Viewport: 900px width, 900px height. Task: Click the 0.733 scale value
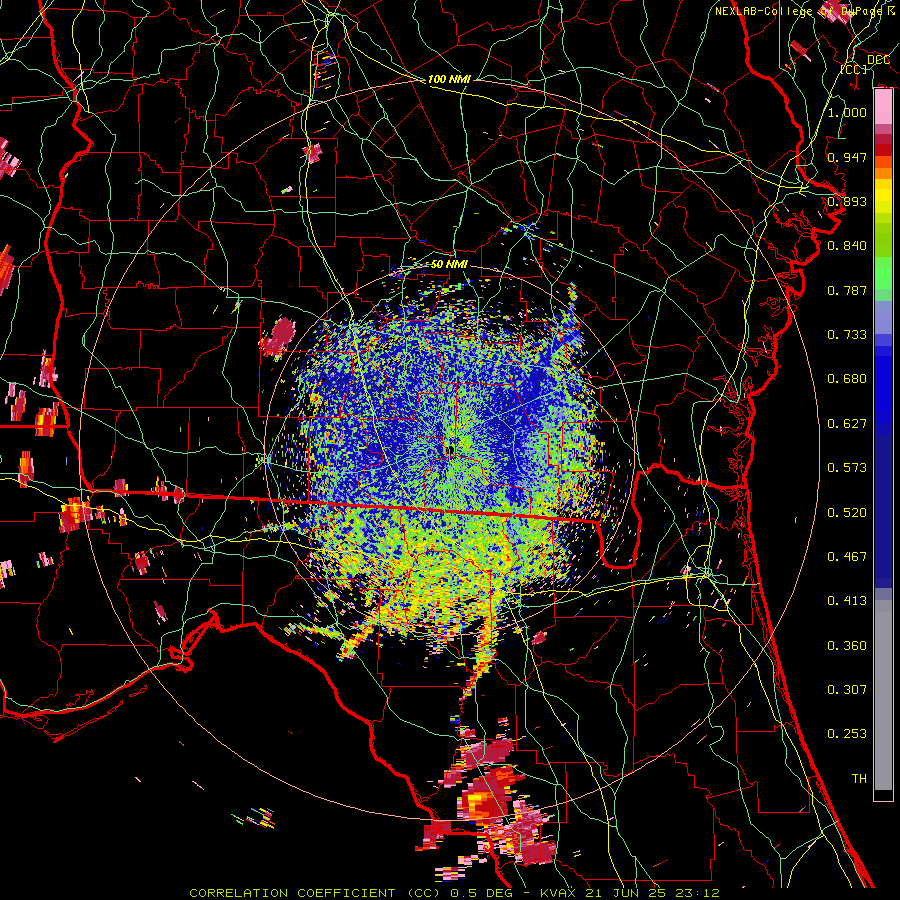pyautogui.click(x=847, y=335)
